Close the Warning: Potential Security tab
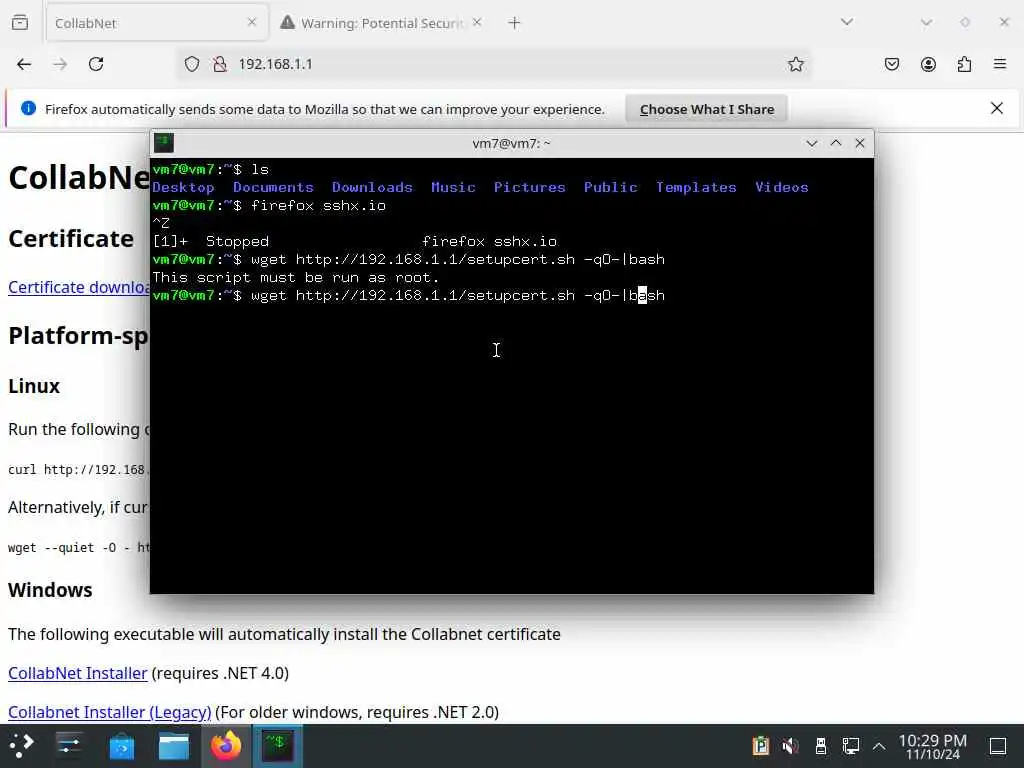Screen dimensions: 1024x768 [477, 22]
